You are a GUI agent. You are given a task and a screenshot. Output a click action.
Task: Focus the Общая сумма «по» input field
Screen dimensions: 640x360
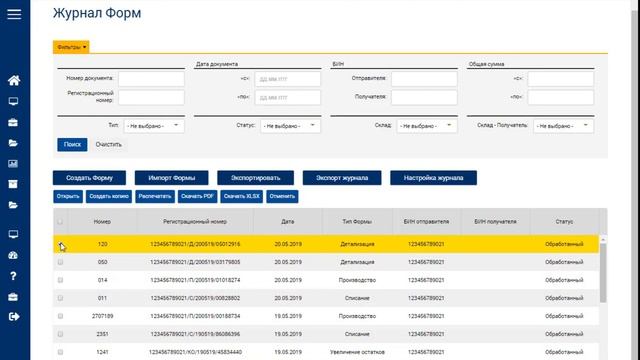[561, 98]
